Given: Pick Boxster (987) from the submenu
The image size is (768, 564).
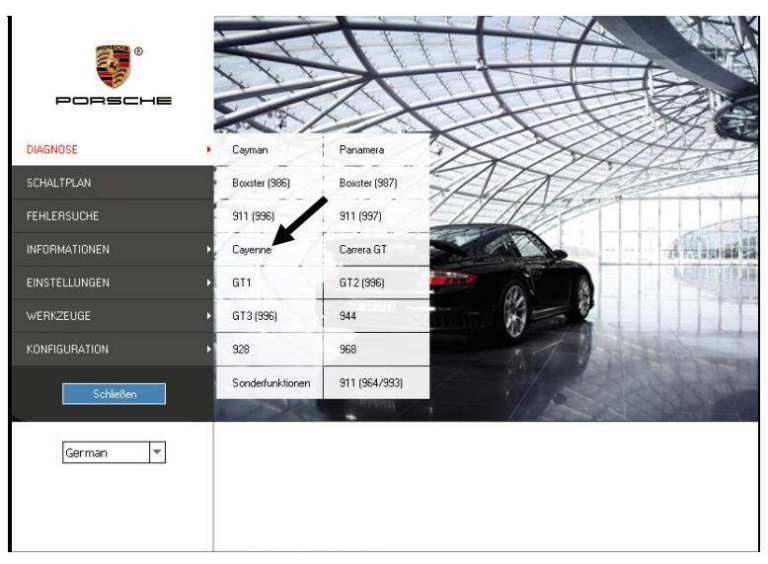Looking at the screenshot, I should (x=377, y=183).
